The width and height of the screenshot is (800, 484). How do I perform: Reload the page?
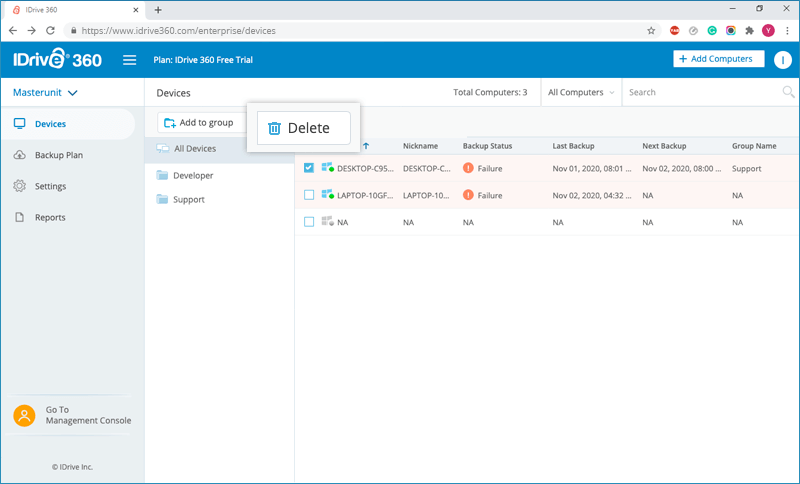[x=50, y=31]
